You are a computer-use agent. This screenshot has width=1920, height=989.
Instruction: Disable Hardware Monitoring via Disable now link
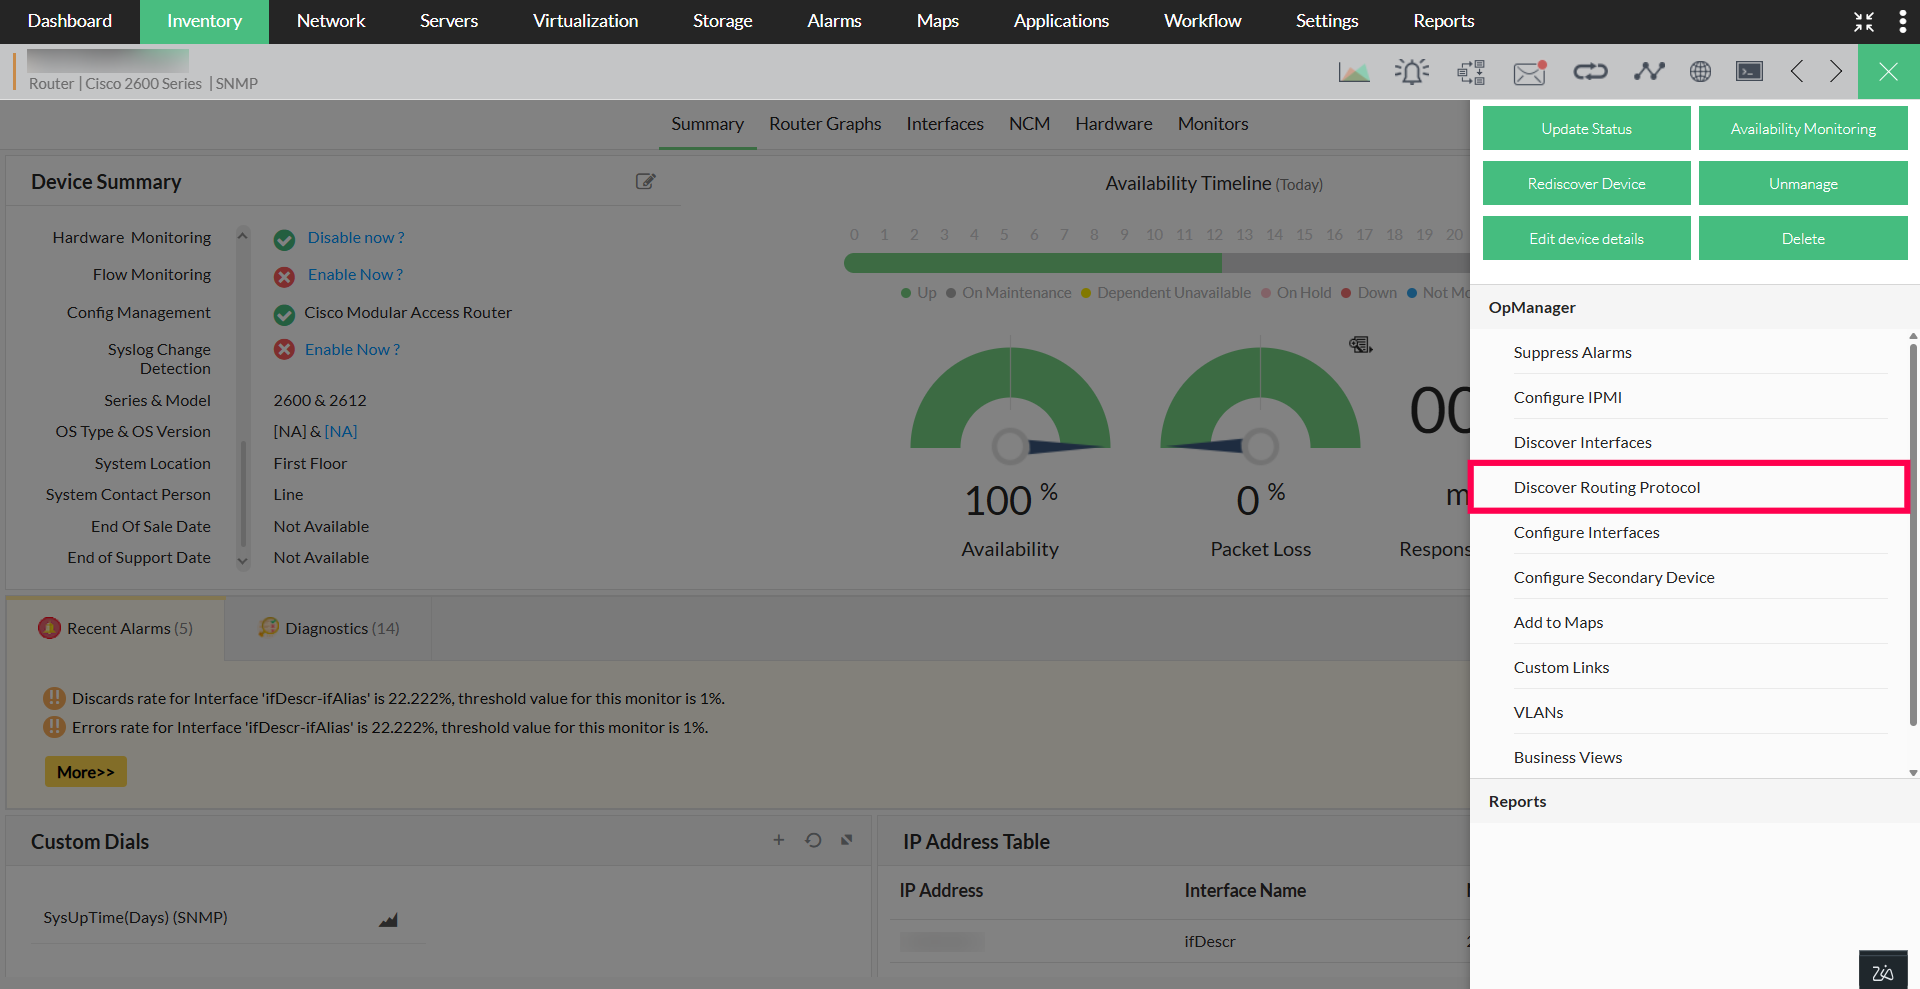point(355,238)
